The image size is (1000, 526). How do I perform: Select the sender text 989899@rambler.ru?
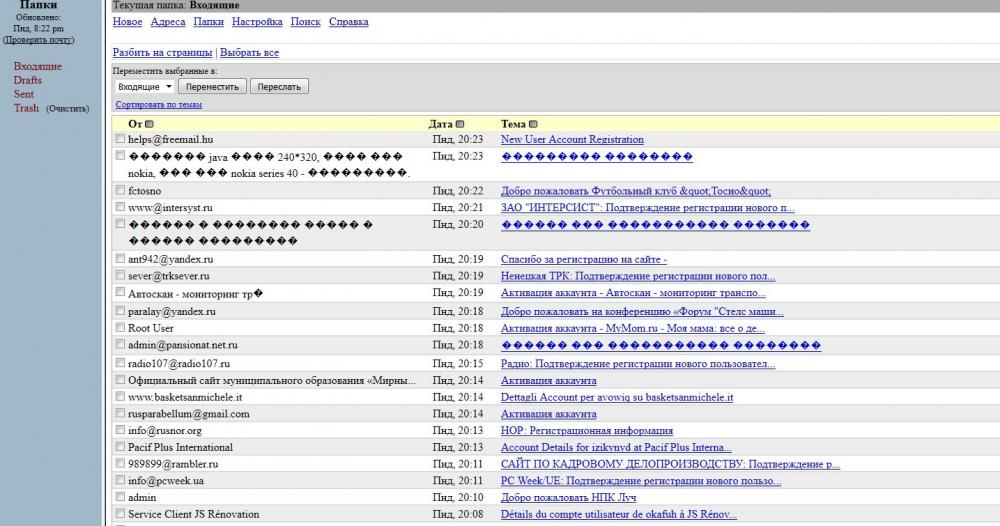(x=173, y=464)
